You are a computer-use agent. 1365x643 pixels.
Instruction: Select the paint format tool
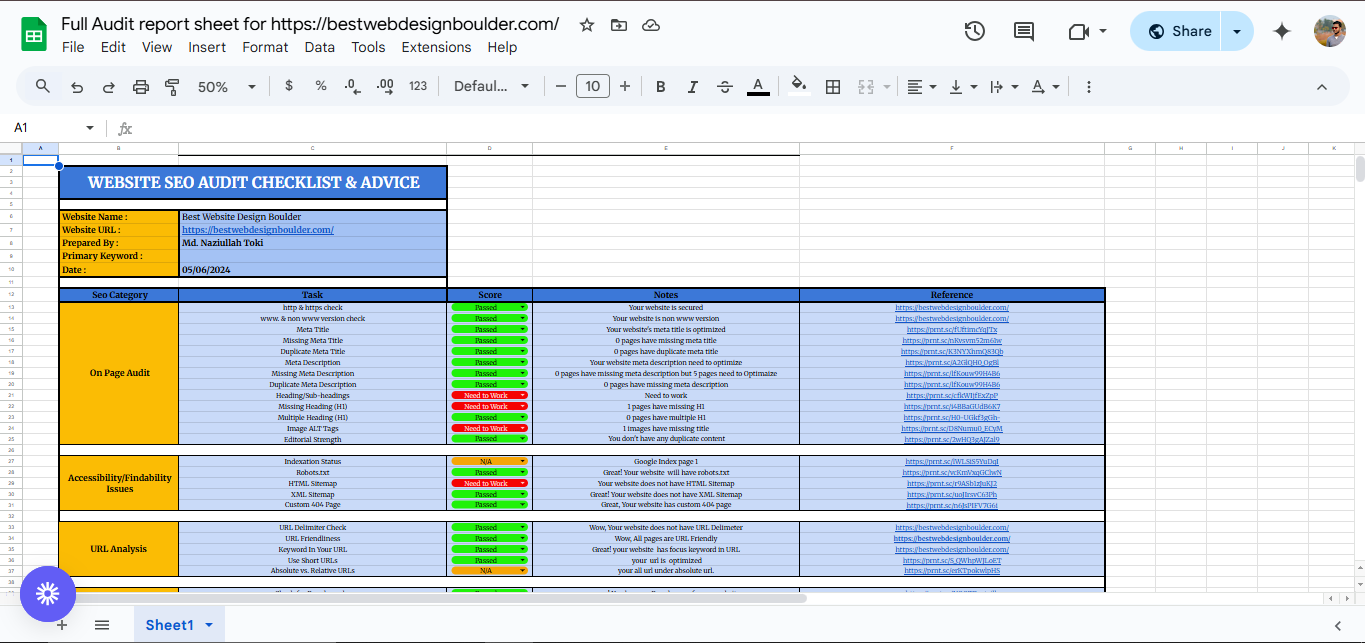point(171,87)
